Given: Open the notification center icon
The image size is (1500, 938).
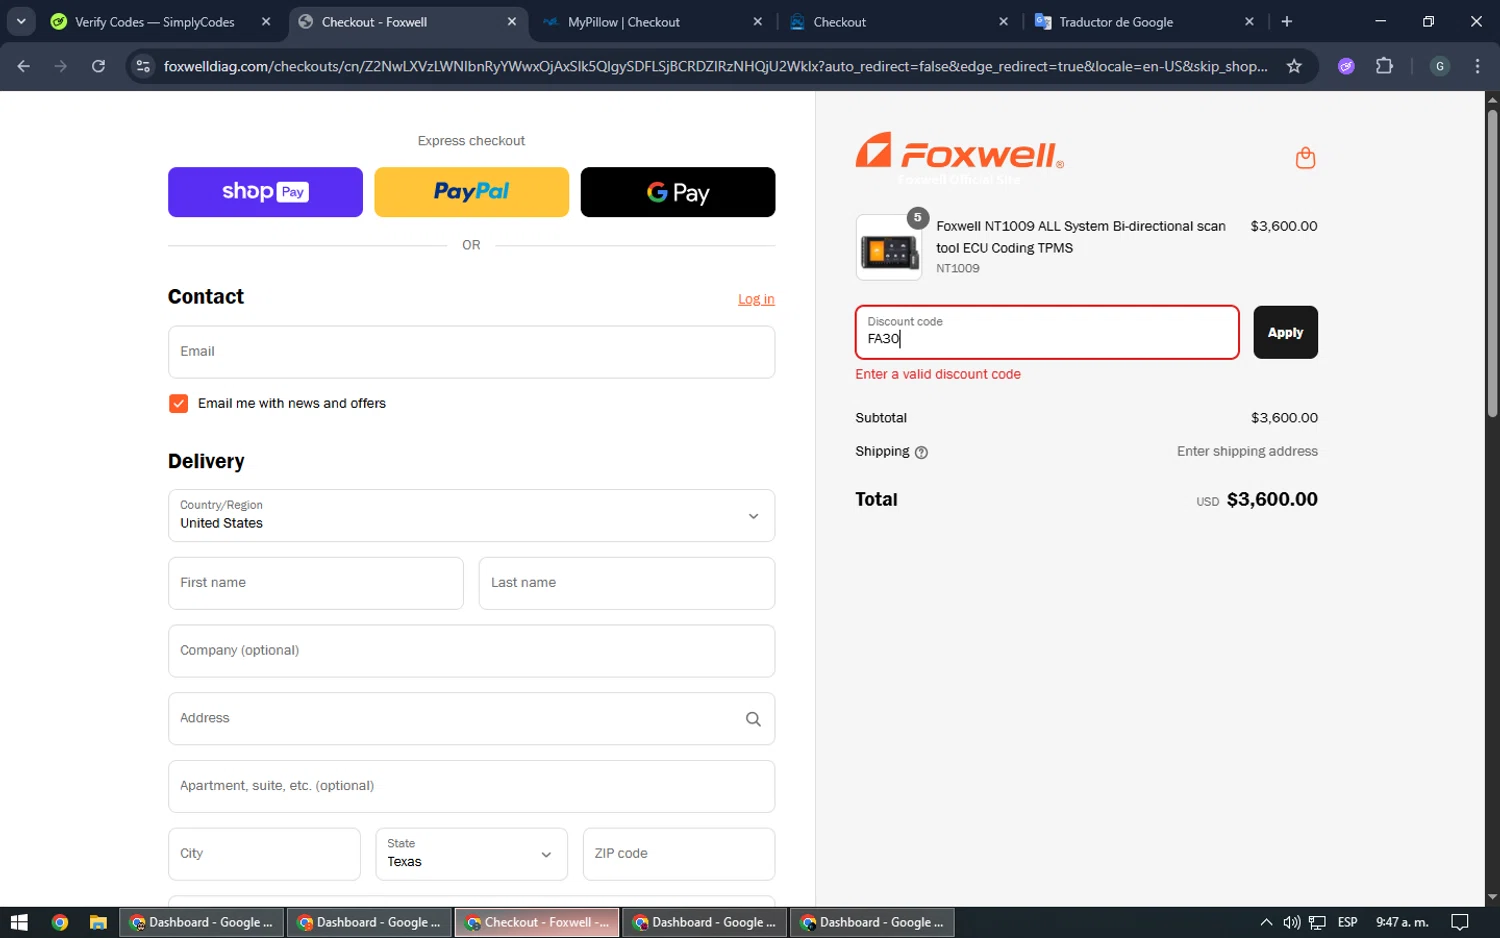Looking at the screenshot, I should coord(1459,922).
